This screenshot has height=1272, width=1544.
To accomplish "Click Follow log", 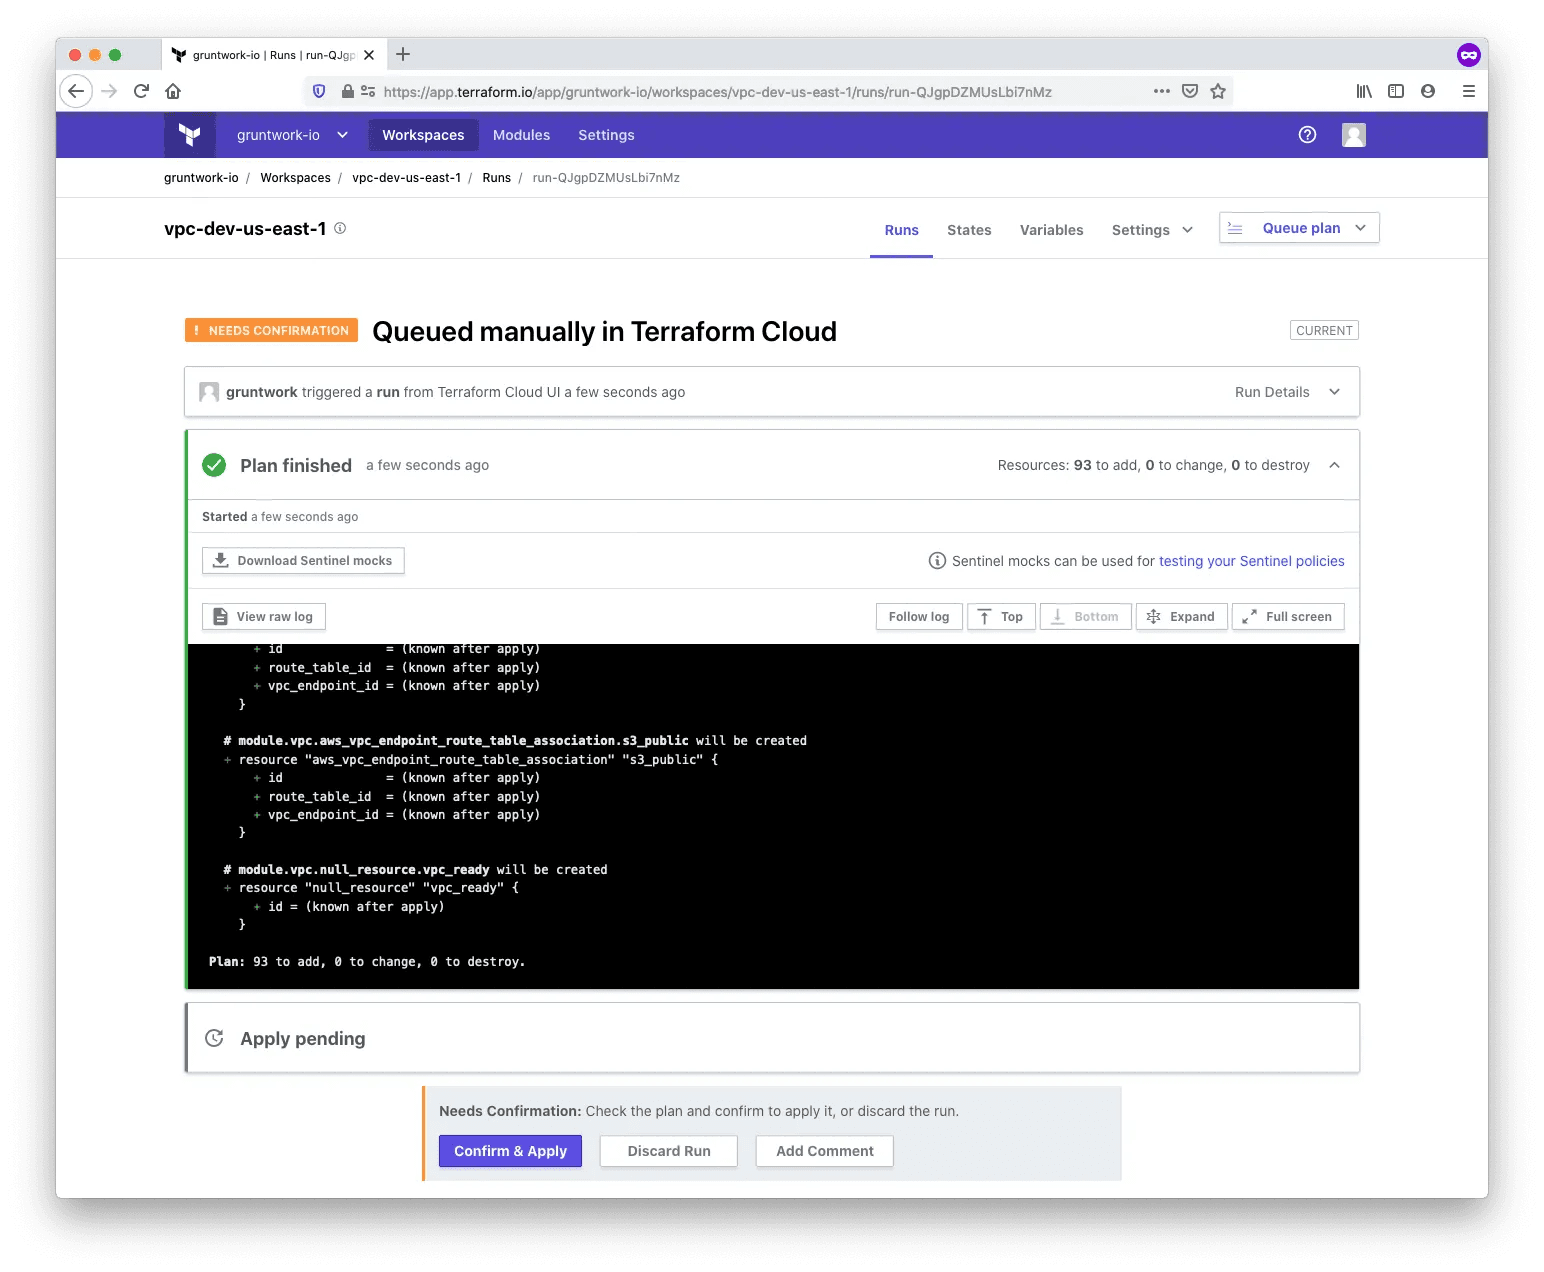I will (x=919, y=617).
